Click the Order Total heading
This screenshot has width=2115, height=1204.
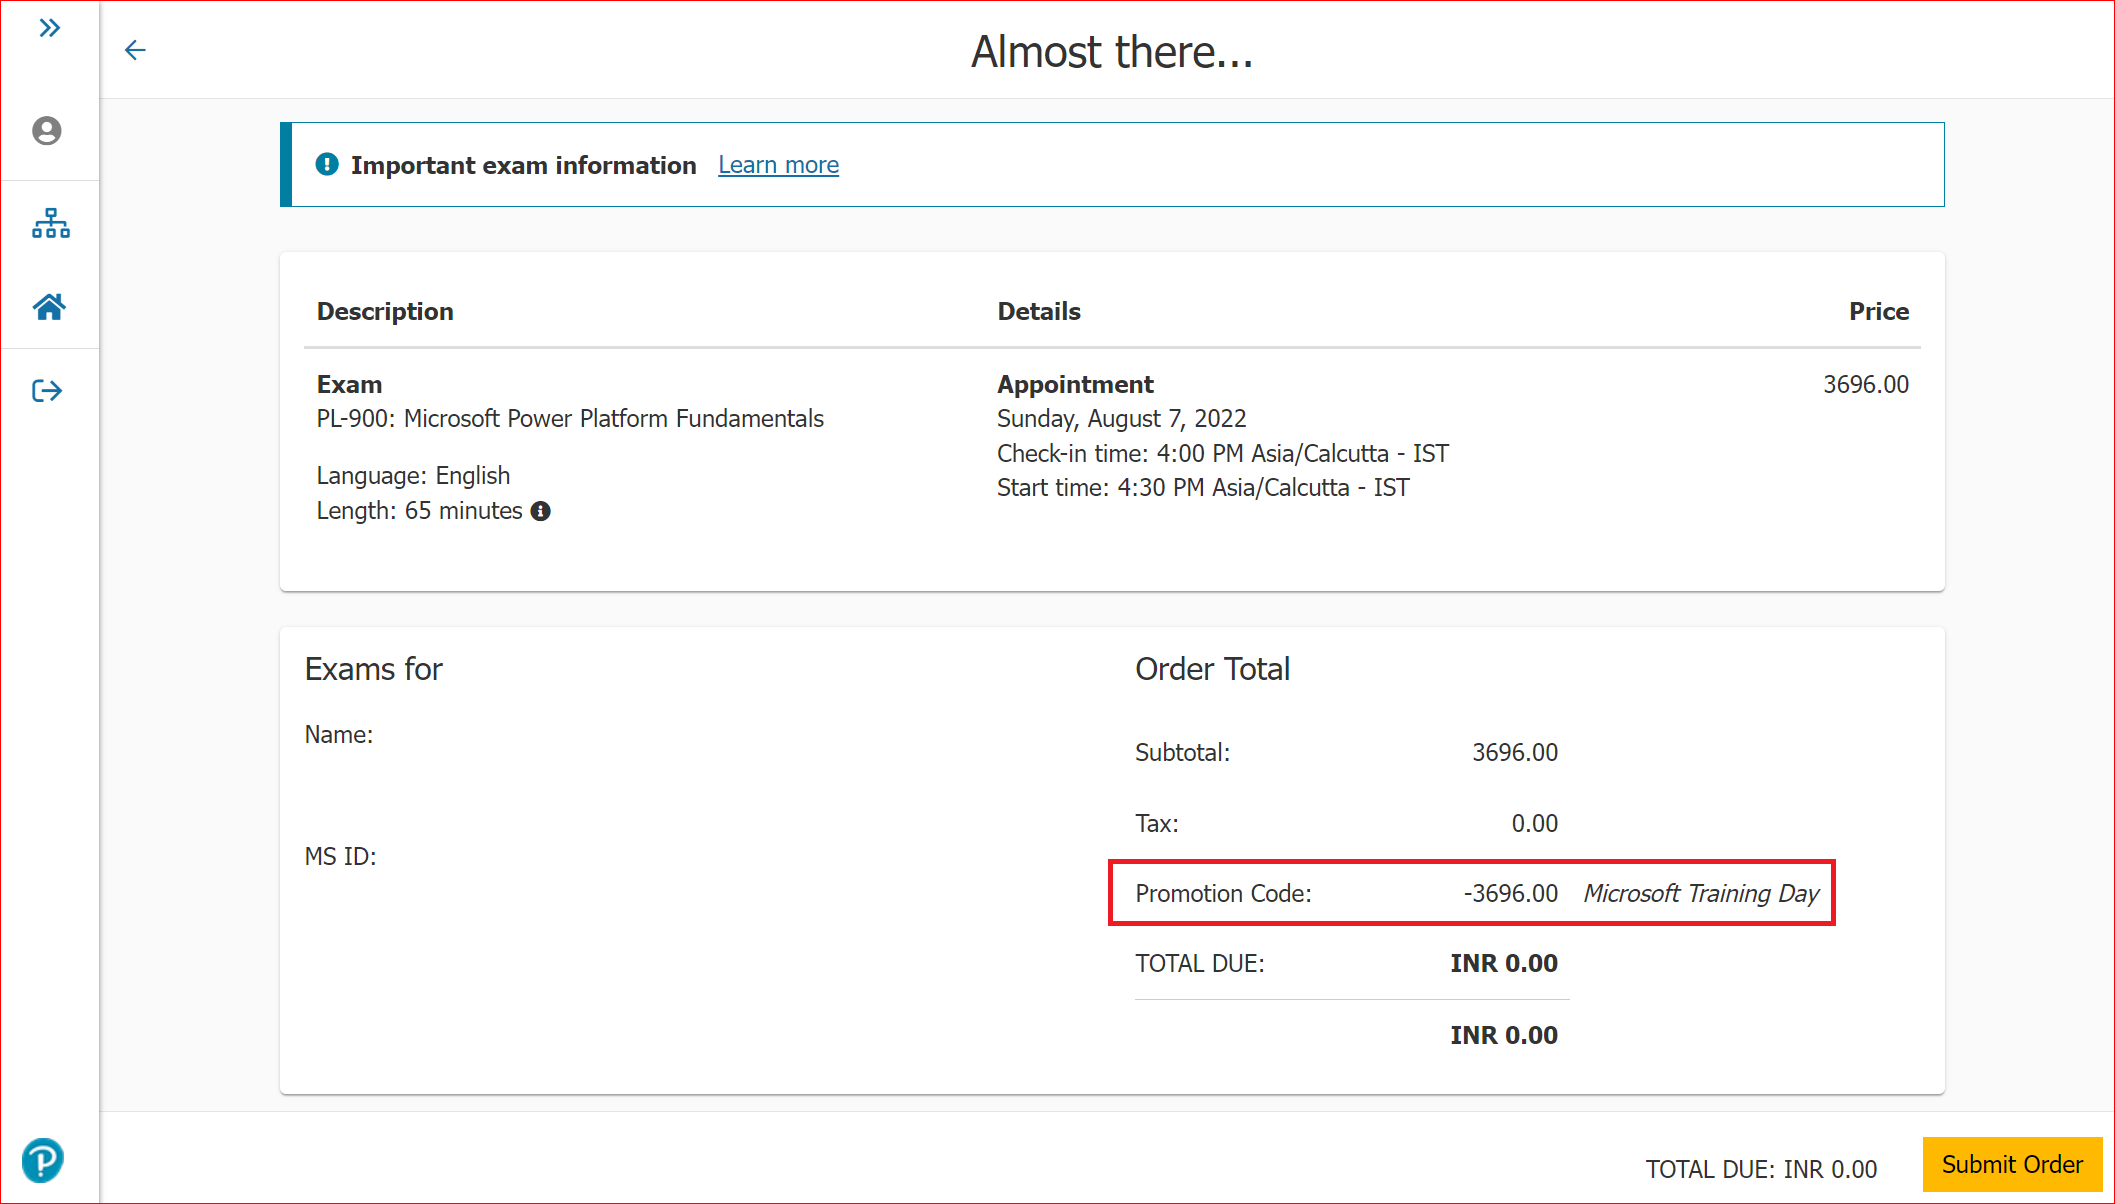1212,669
